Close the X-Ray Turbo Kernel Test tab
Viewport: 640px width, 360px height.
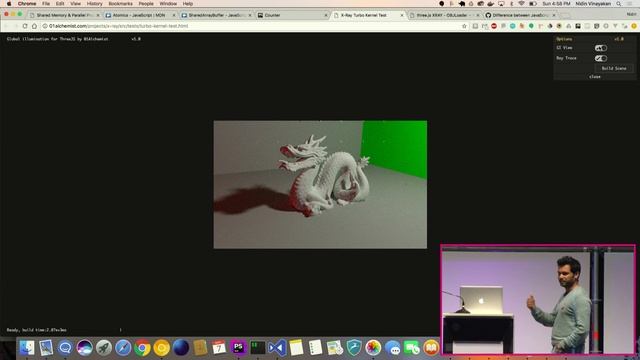(402, 15)
